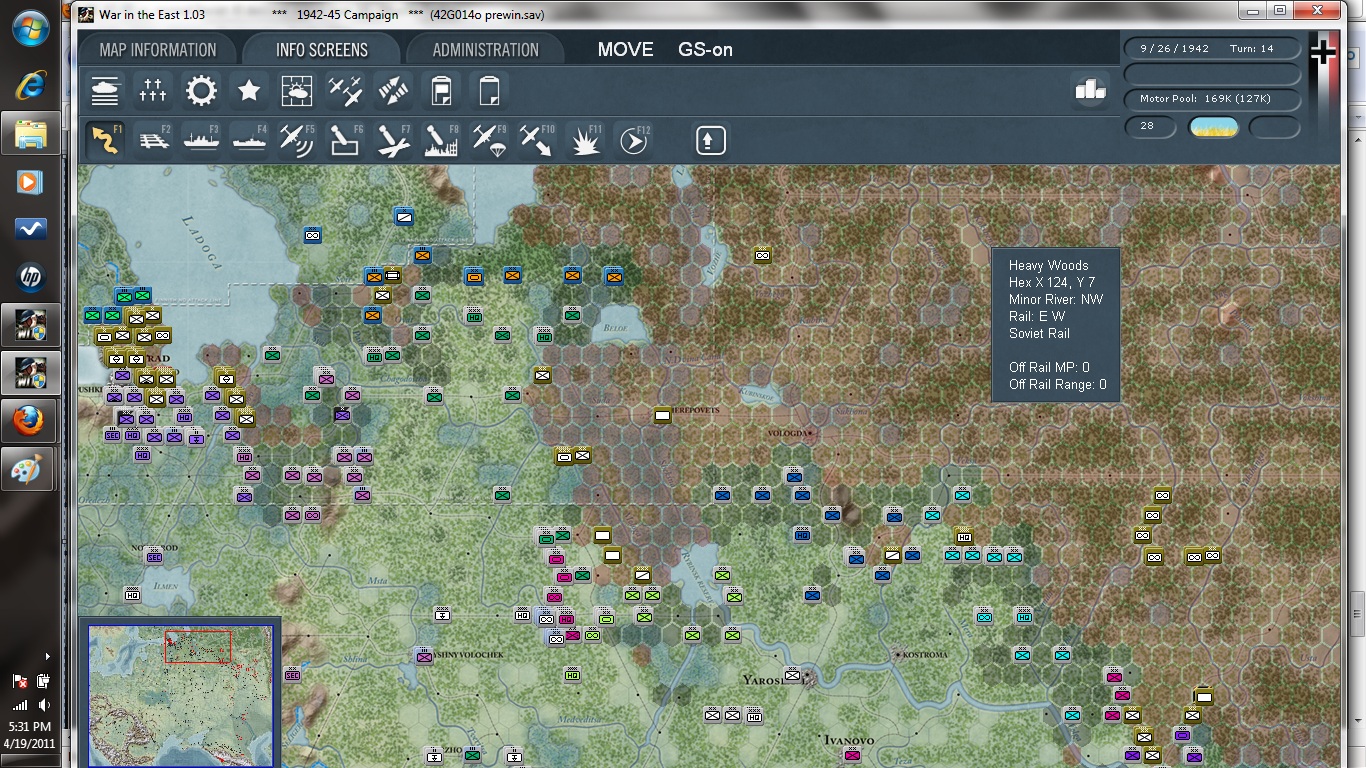1366x768 pixels.
Task: Show F11 battle sites
Action: 585,140
